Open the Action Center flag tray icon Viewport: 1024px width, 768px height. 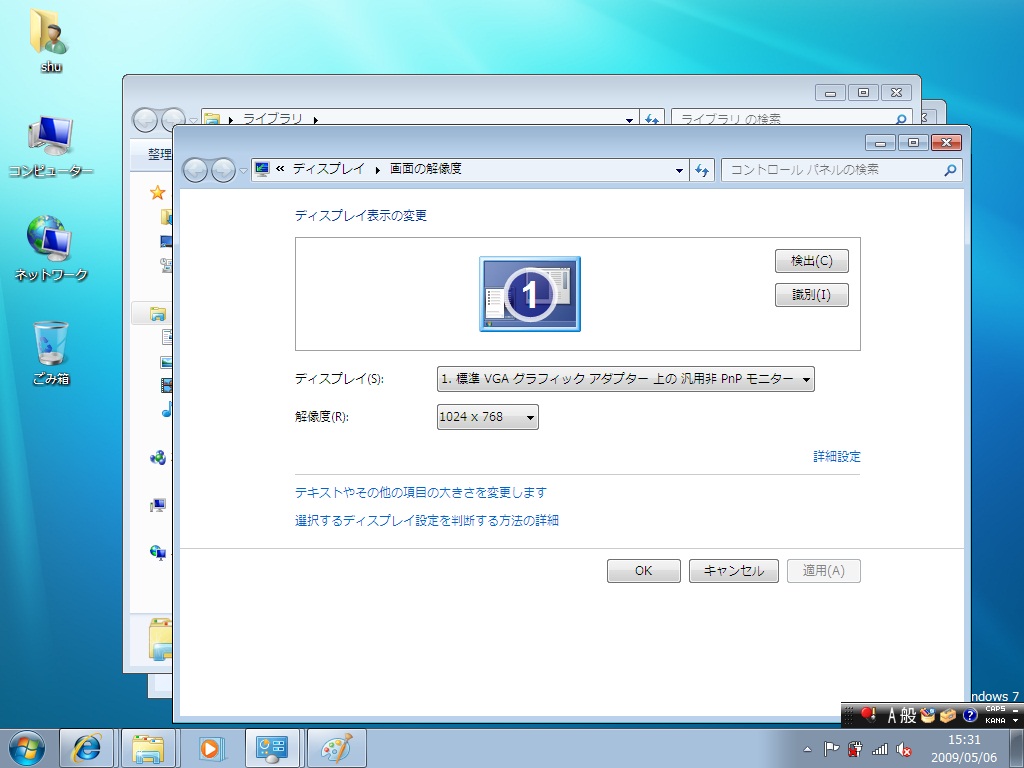831,749
